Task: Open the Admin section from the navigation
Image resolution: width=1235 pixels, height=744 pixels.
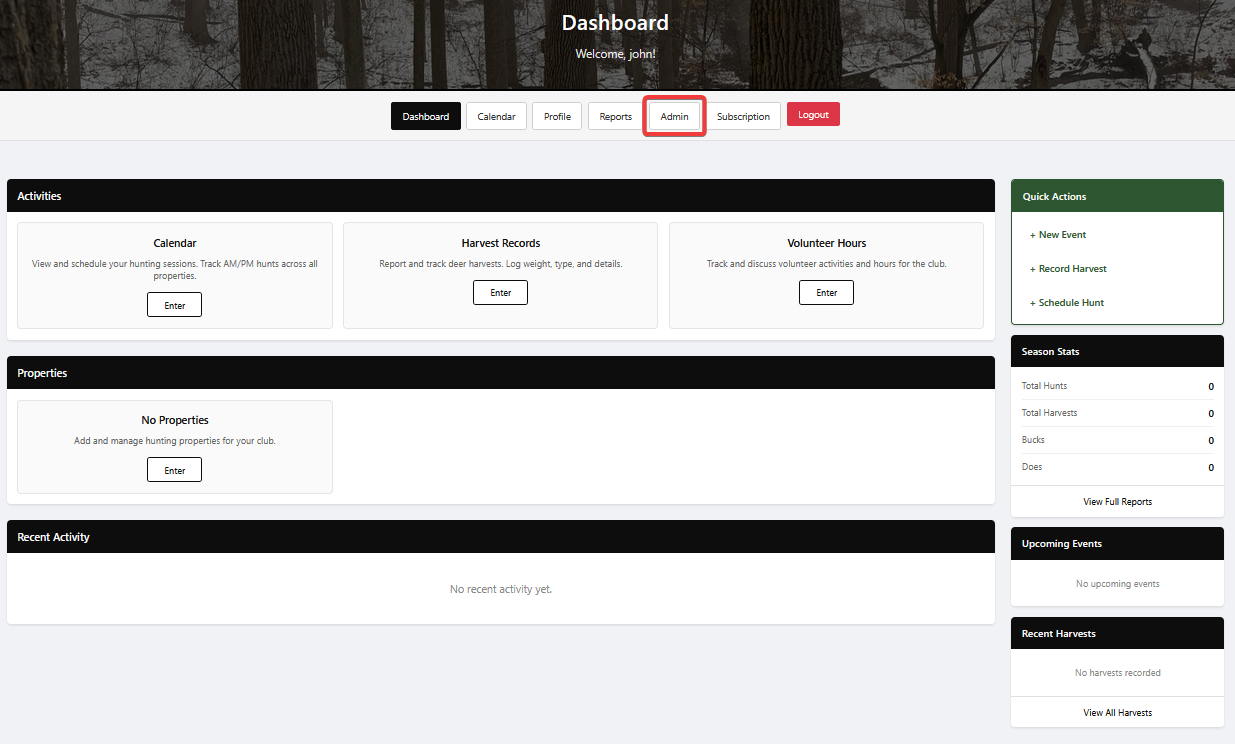Action: (x=673, y=115)
